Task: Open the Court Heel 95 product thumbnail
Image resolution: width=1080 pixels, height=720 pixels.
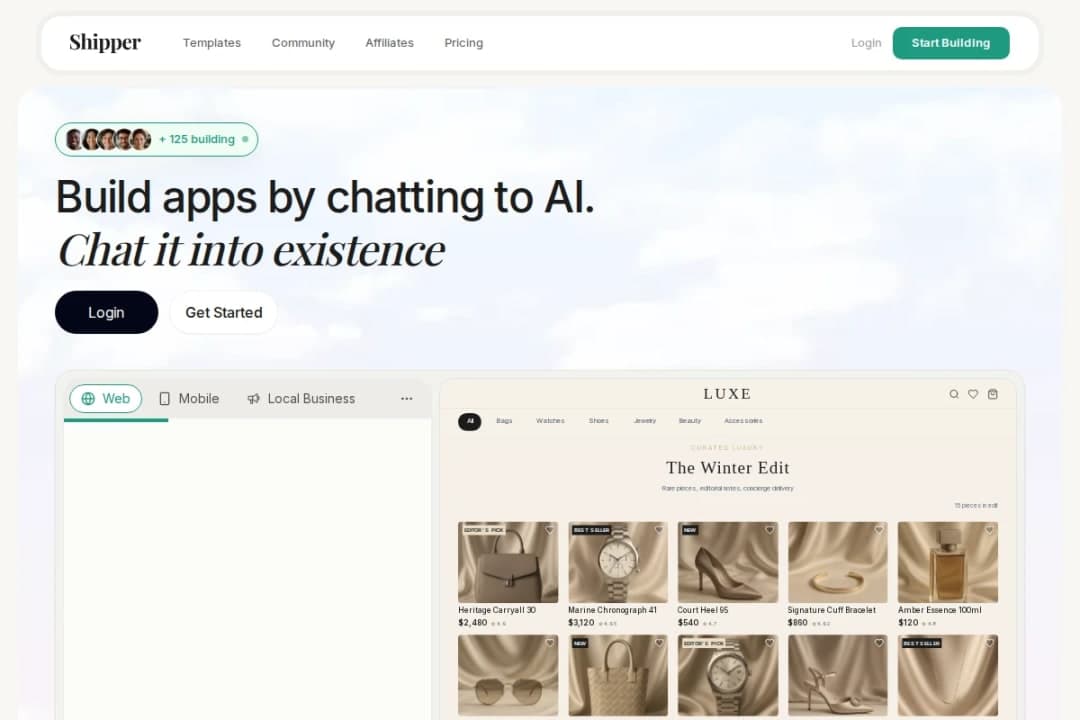Action: tap(727, 562)
